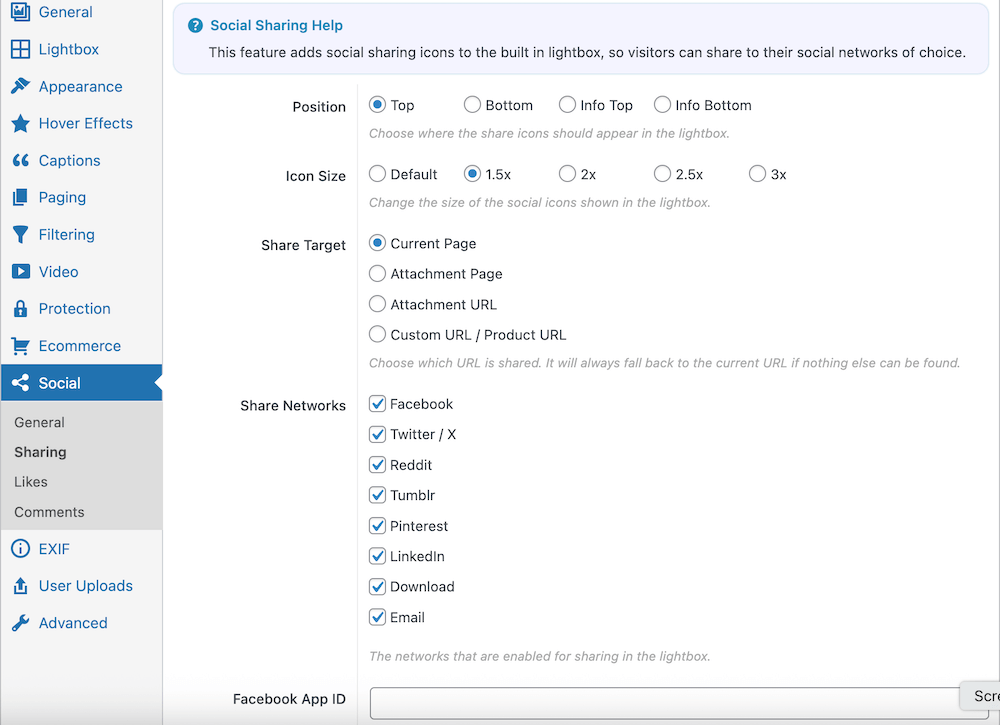
Task: Open the Screen Options button
Action: pyautogui.click(x=984, y=696)
